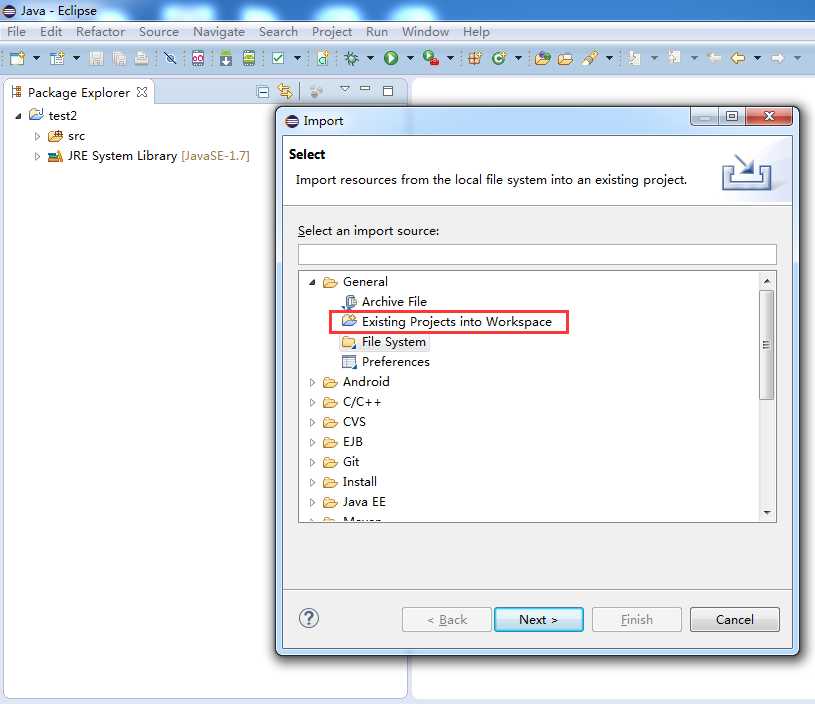Minimize the Package Explorer view

[x=365, y=89]
